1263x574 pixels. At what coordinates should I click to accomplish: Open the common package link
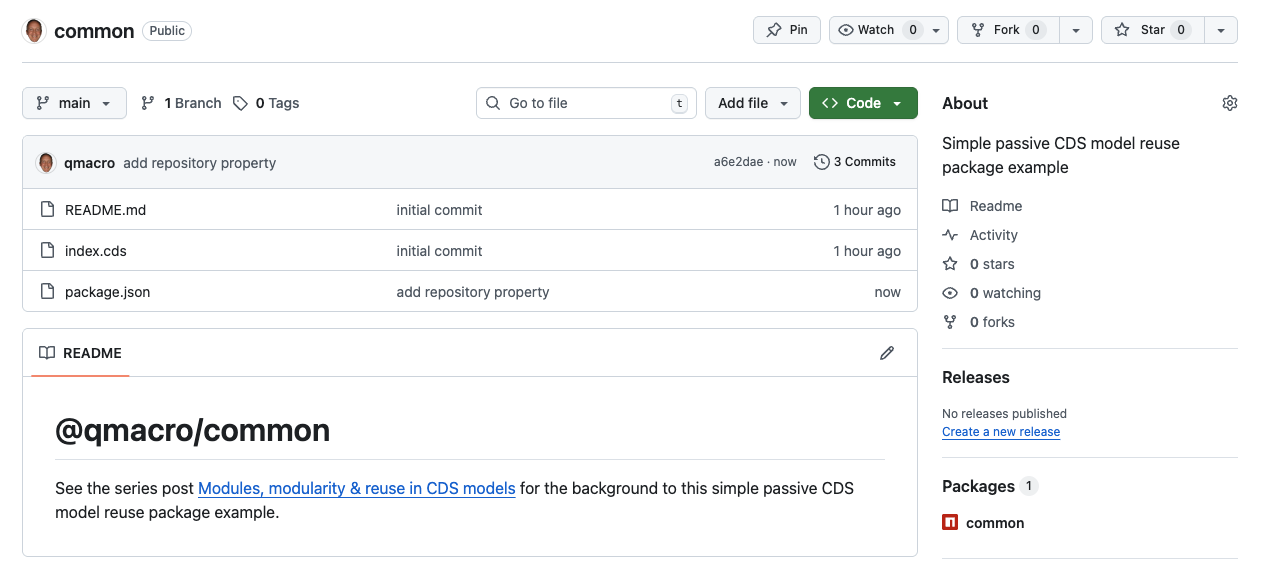(x=995, y=523)
